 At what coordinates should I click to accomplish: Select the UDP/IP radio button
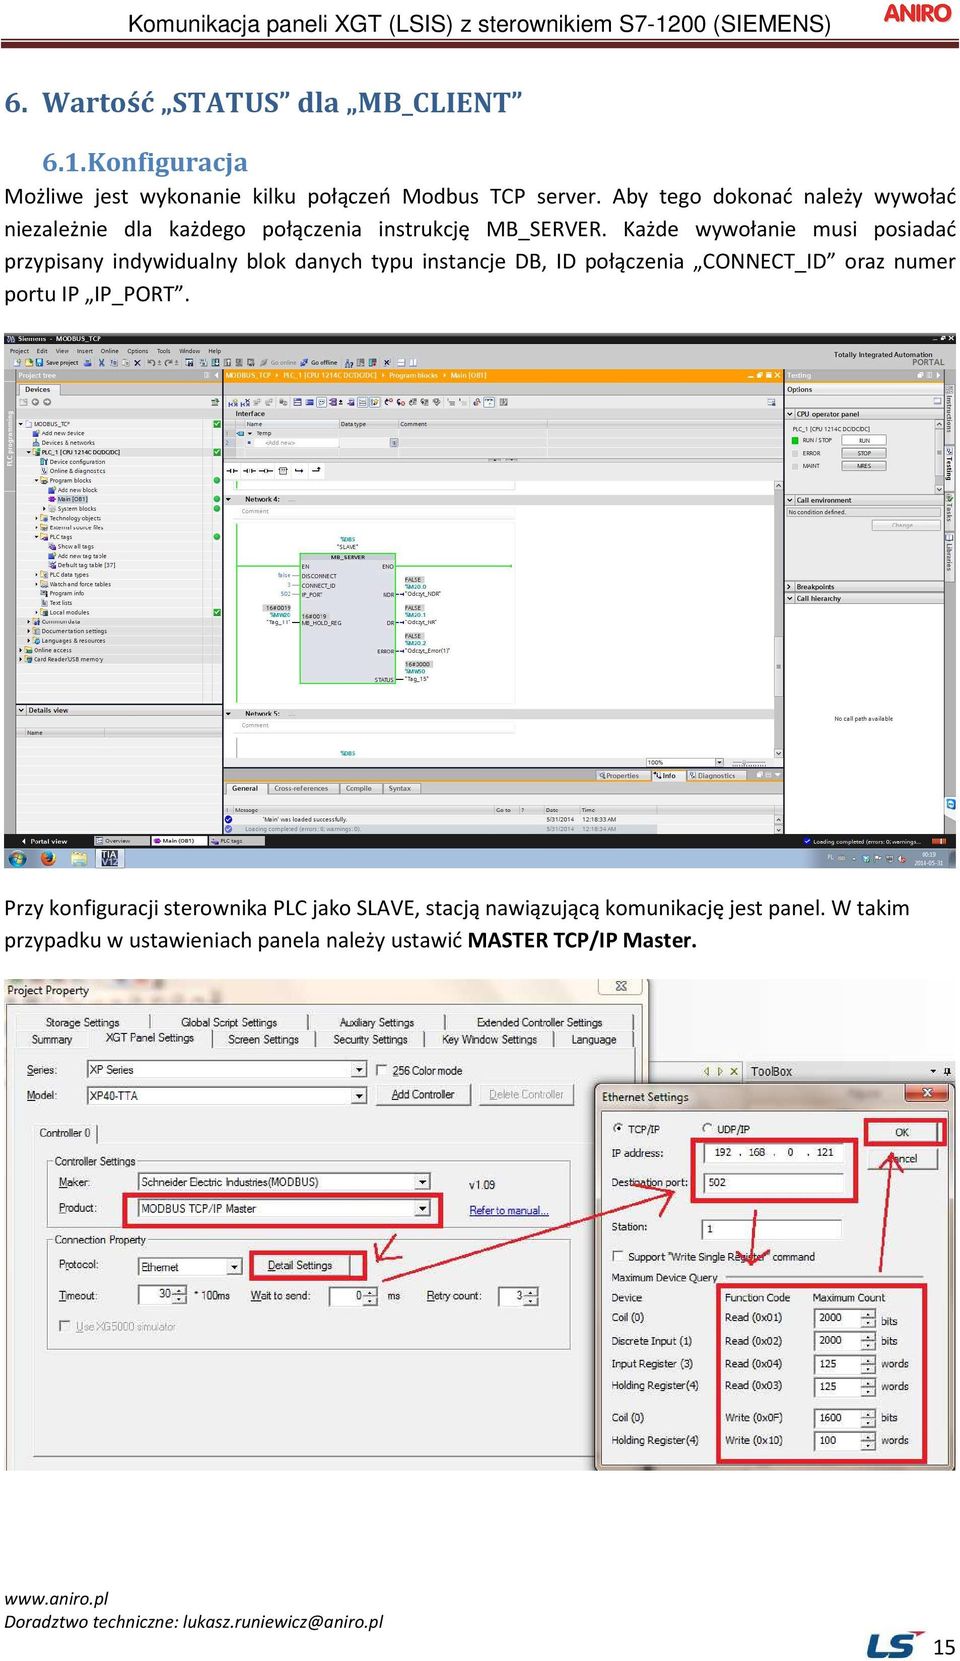[x=708, y=1128]
